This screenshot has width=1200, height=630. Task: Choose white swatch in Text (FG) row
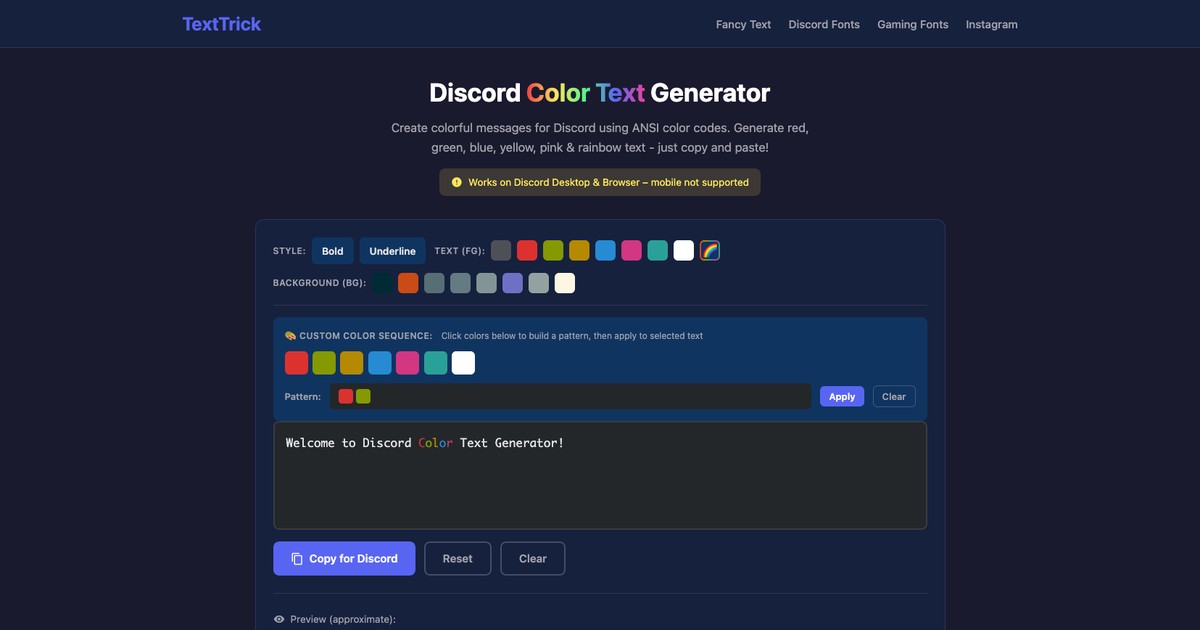tap(683, 251)
